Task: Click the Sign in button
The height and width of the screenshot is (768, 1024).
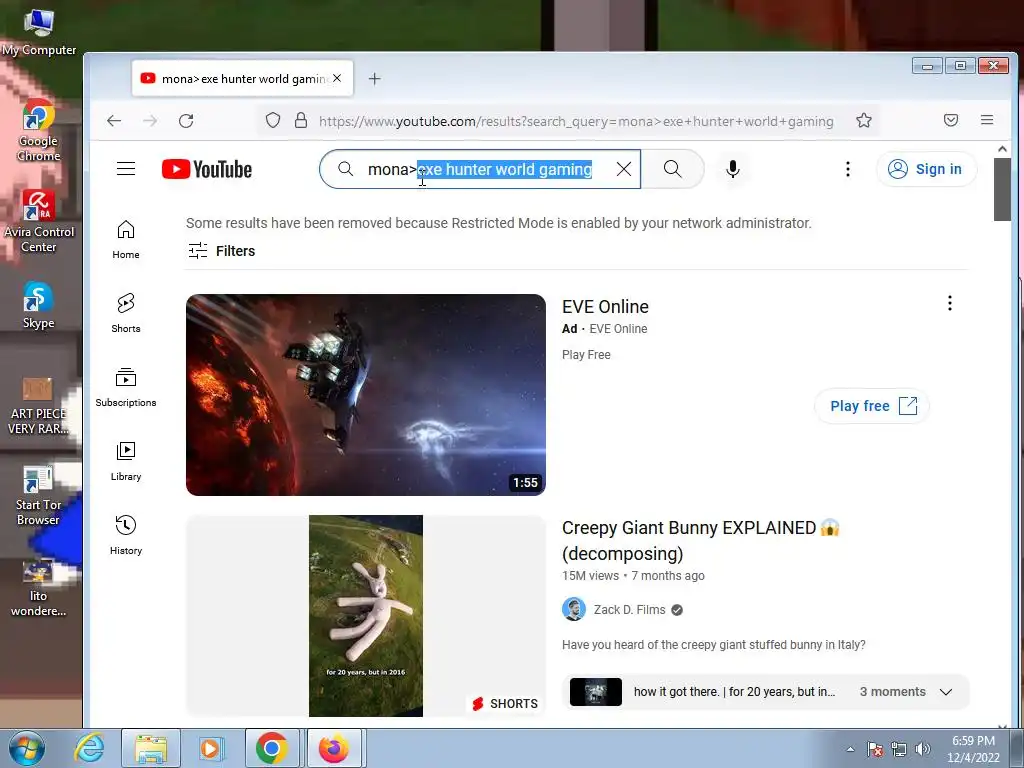Action: coord(926,169)
